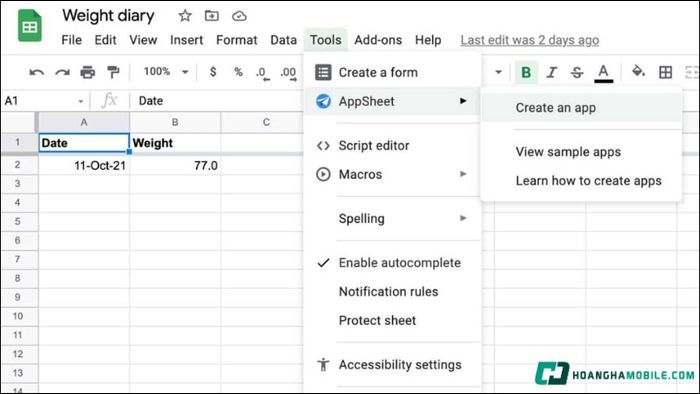Click the select-all corner box
The height and width of the screenshot is (394, 700).
tap(19, 122)
